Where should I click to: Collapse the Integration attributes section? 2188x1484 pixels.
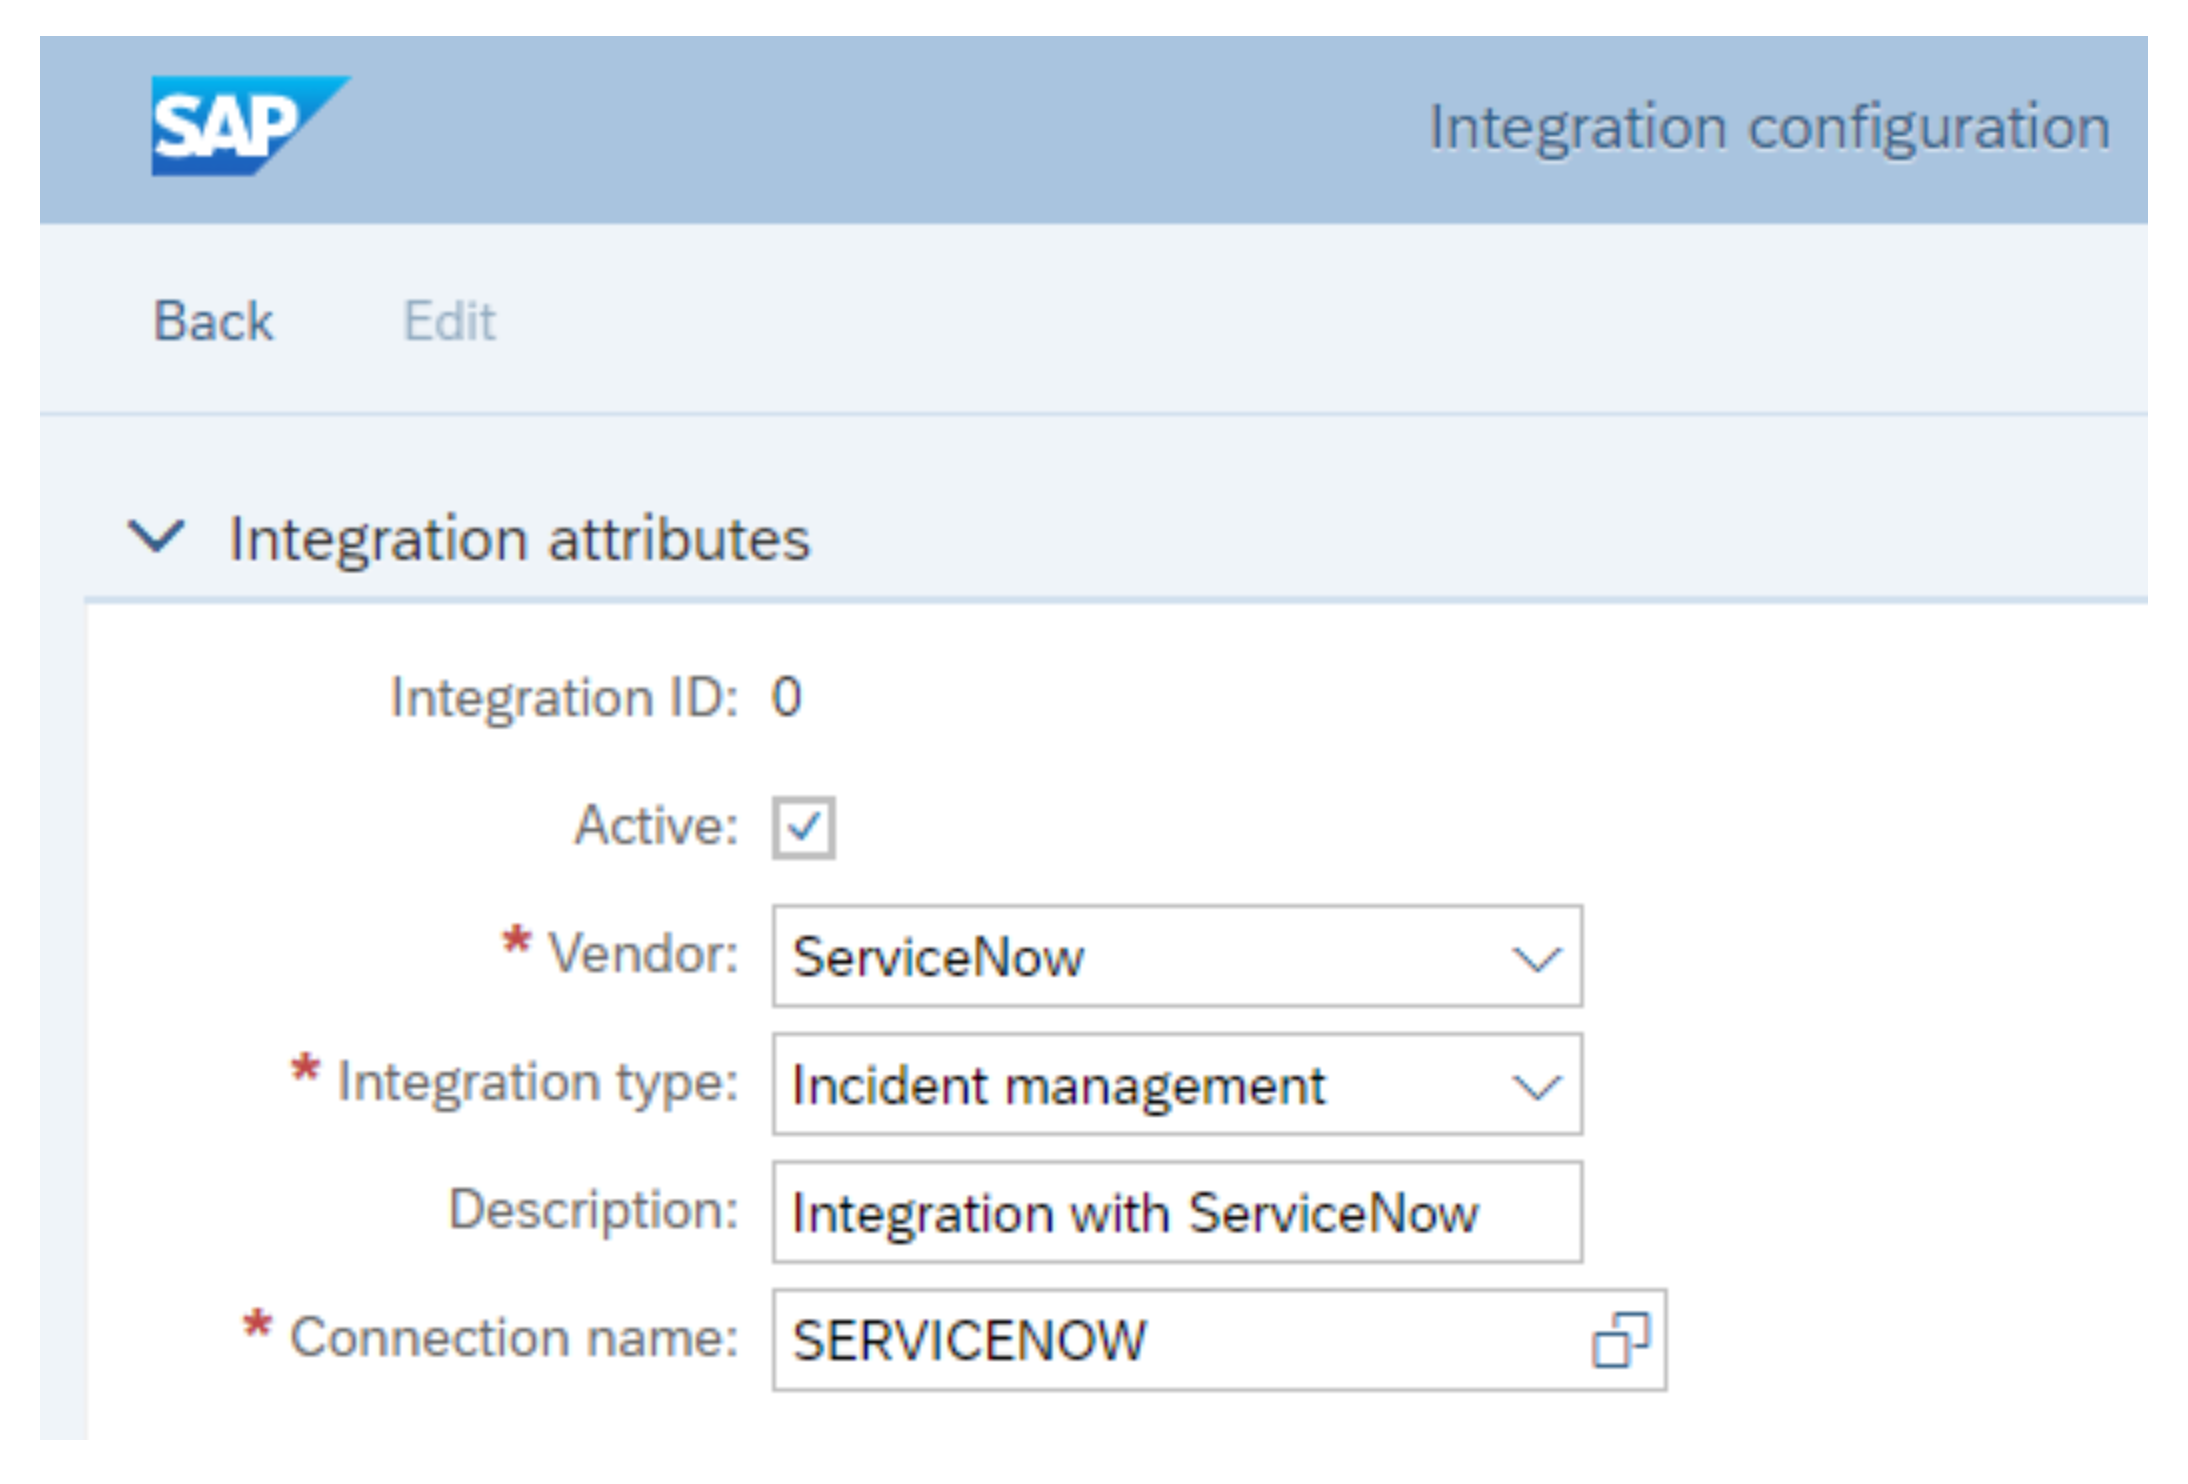(157, 537)
